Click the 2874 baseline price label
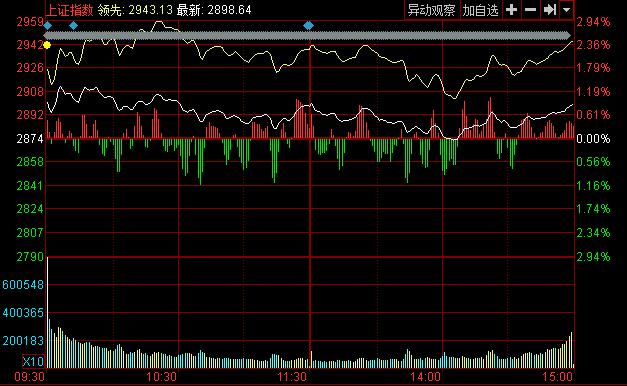Viewport: 627px width, 386px height. tap(30, 139)
